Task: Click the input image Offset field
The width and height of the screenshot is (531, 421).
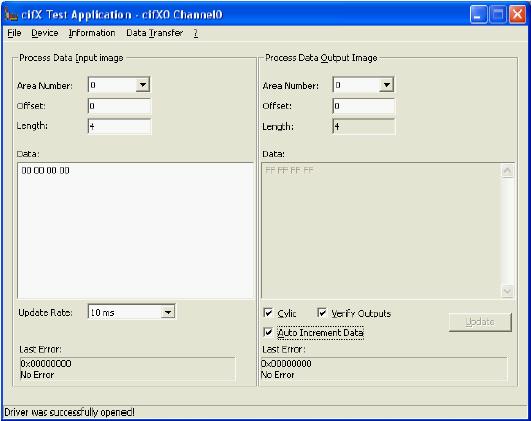Action: coord(119,106)
